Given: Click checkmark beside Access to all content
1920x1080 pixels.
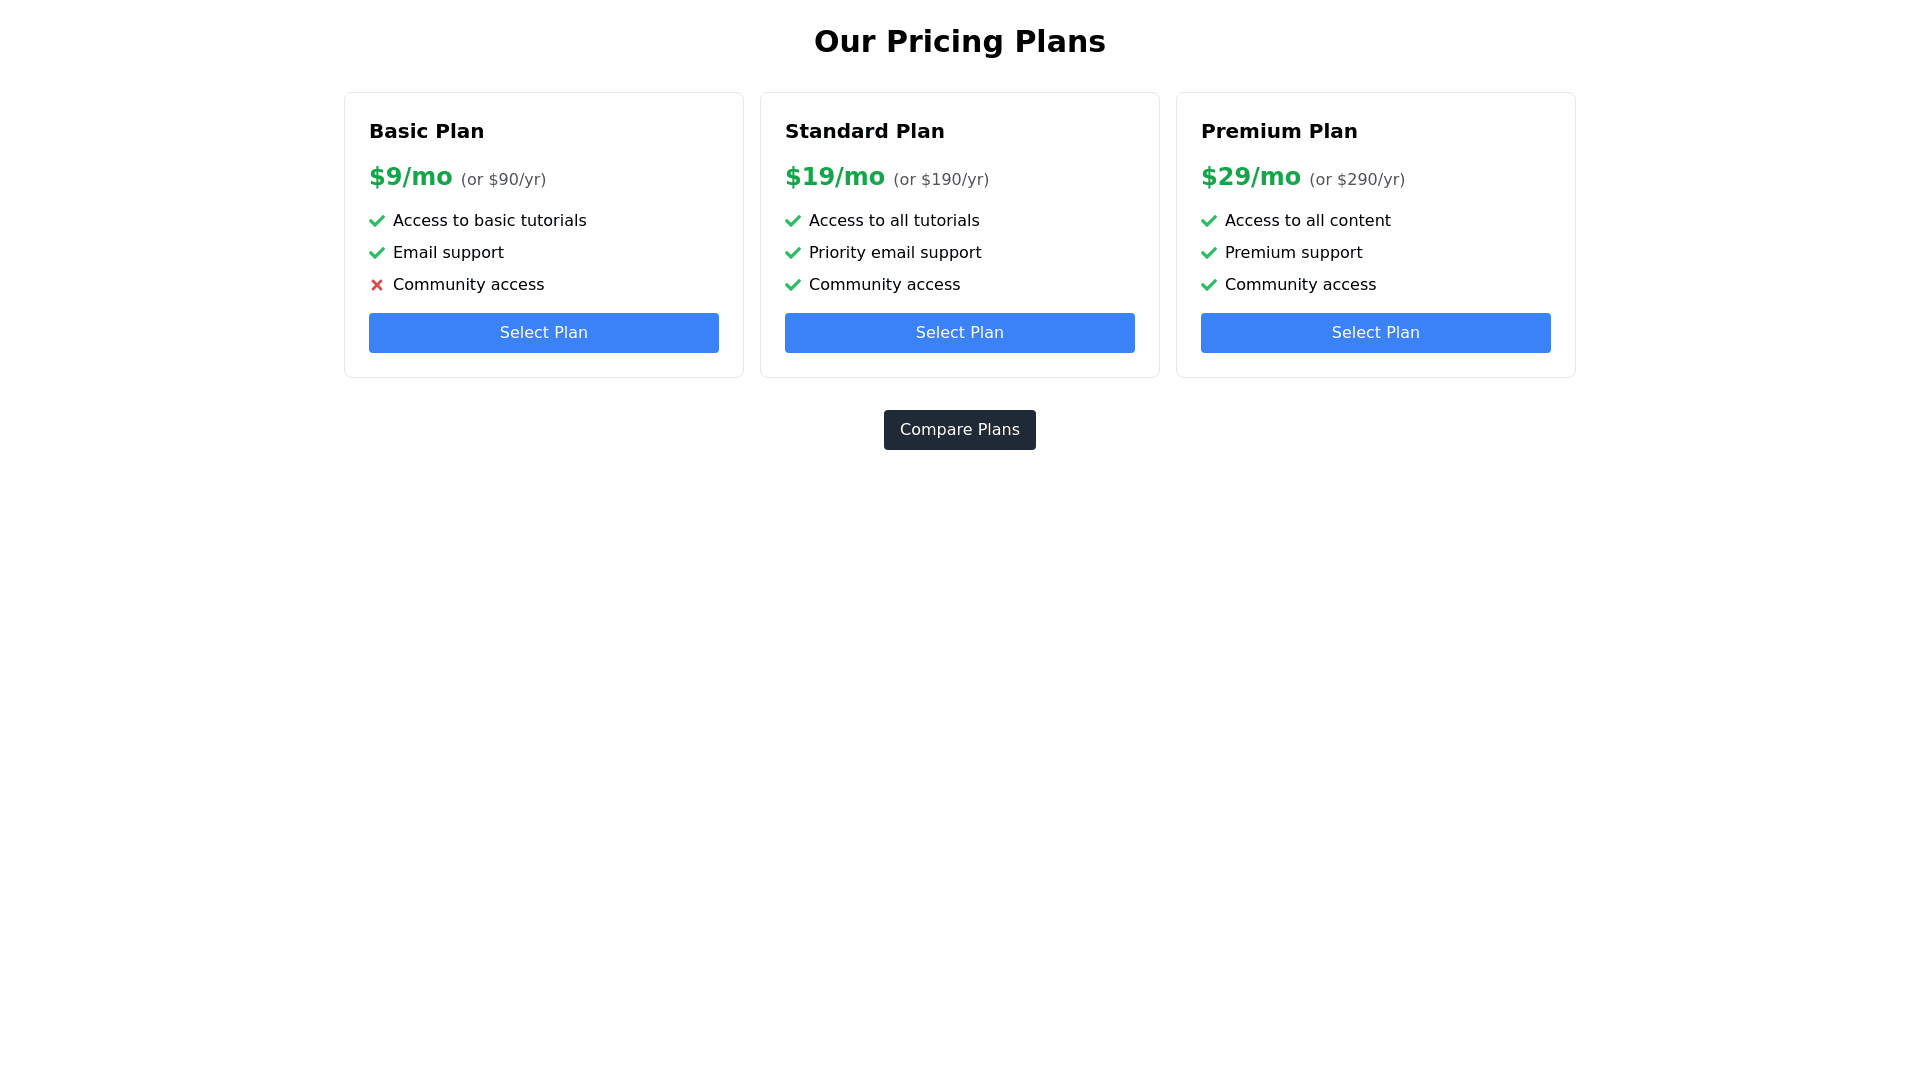Looking at the screenshot, I should click(1209, 221).
